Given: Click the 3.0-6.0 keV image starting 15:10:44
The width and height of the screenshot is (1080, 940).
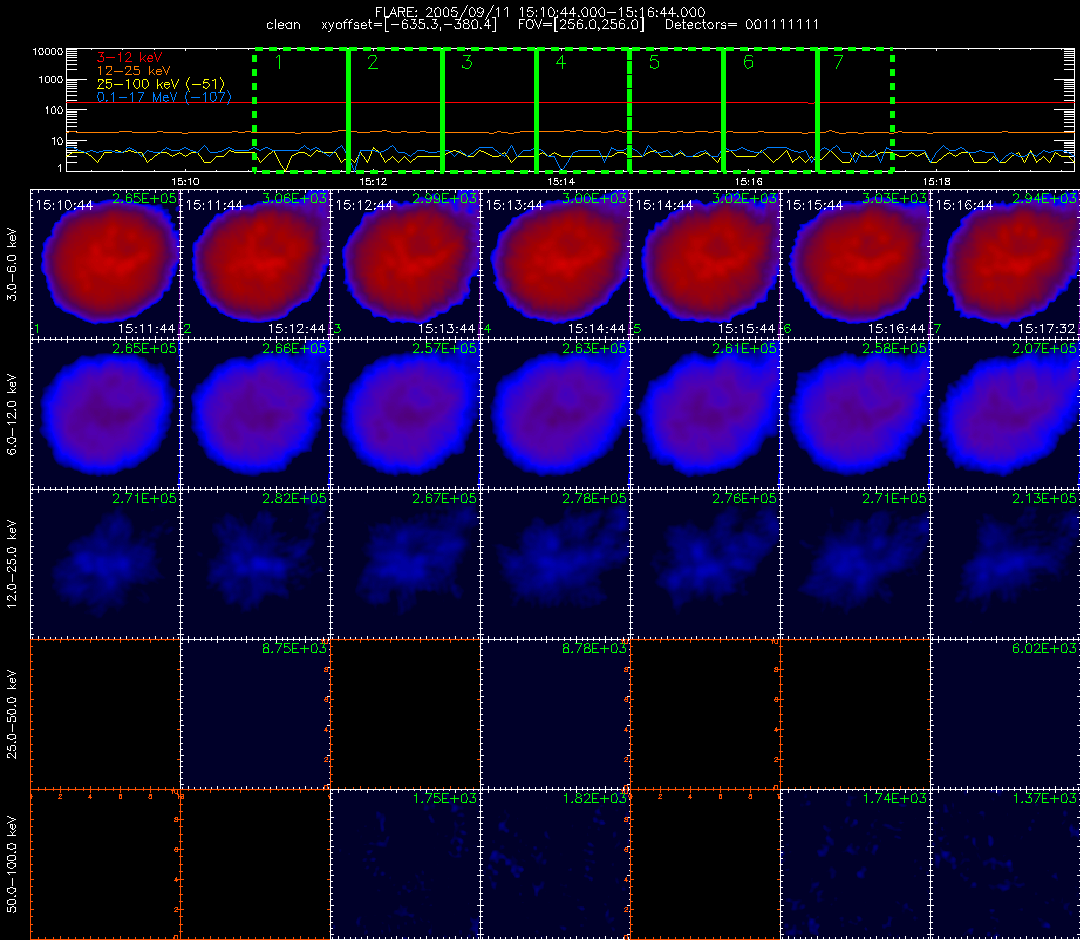Looking at the screenshot, I should click(105, 264).
